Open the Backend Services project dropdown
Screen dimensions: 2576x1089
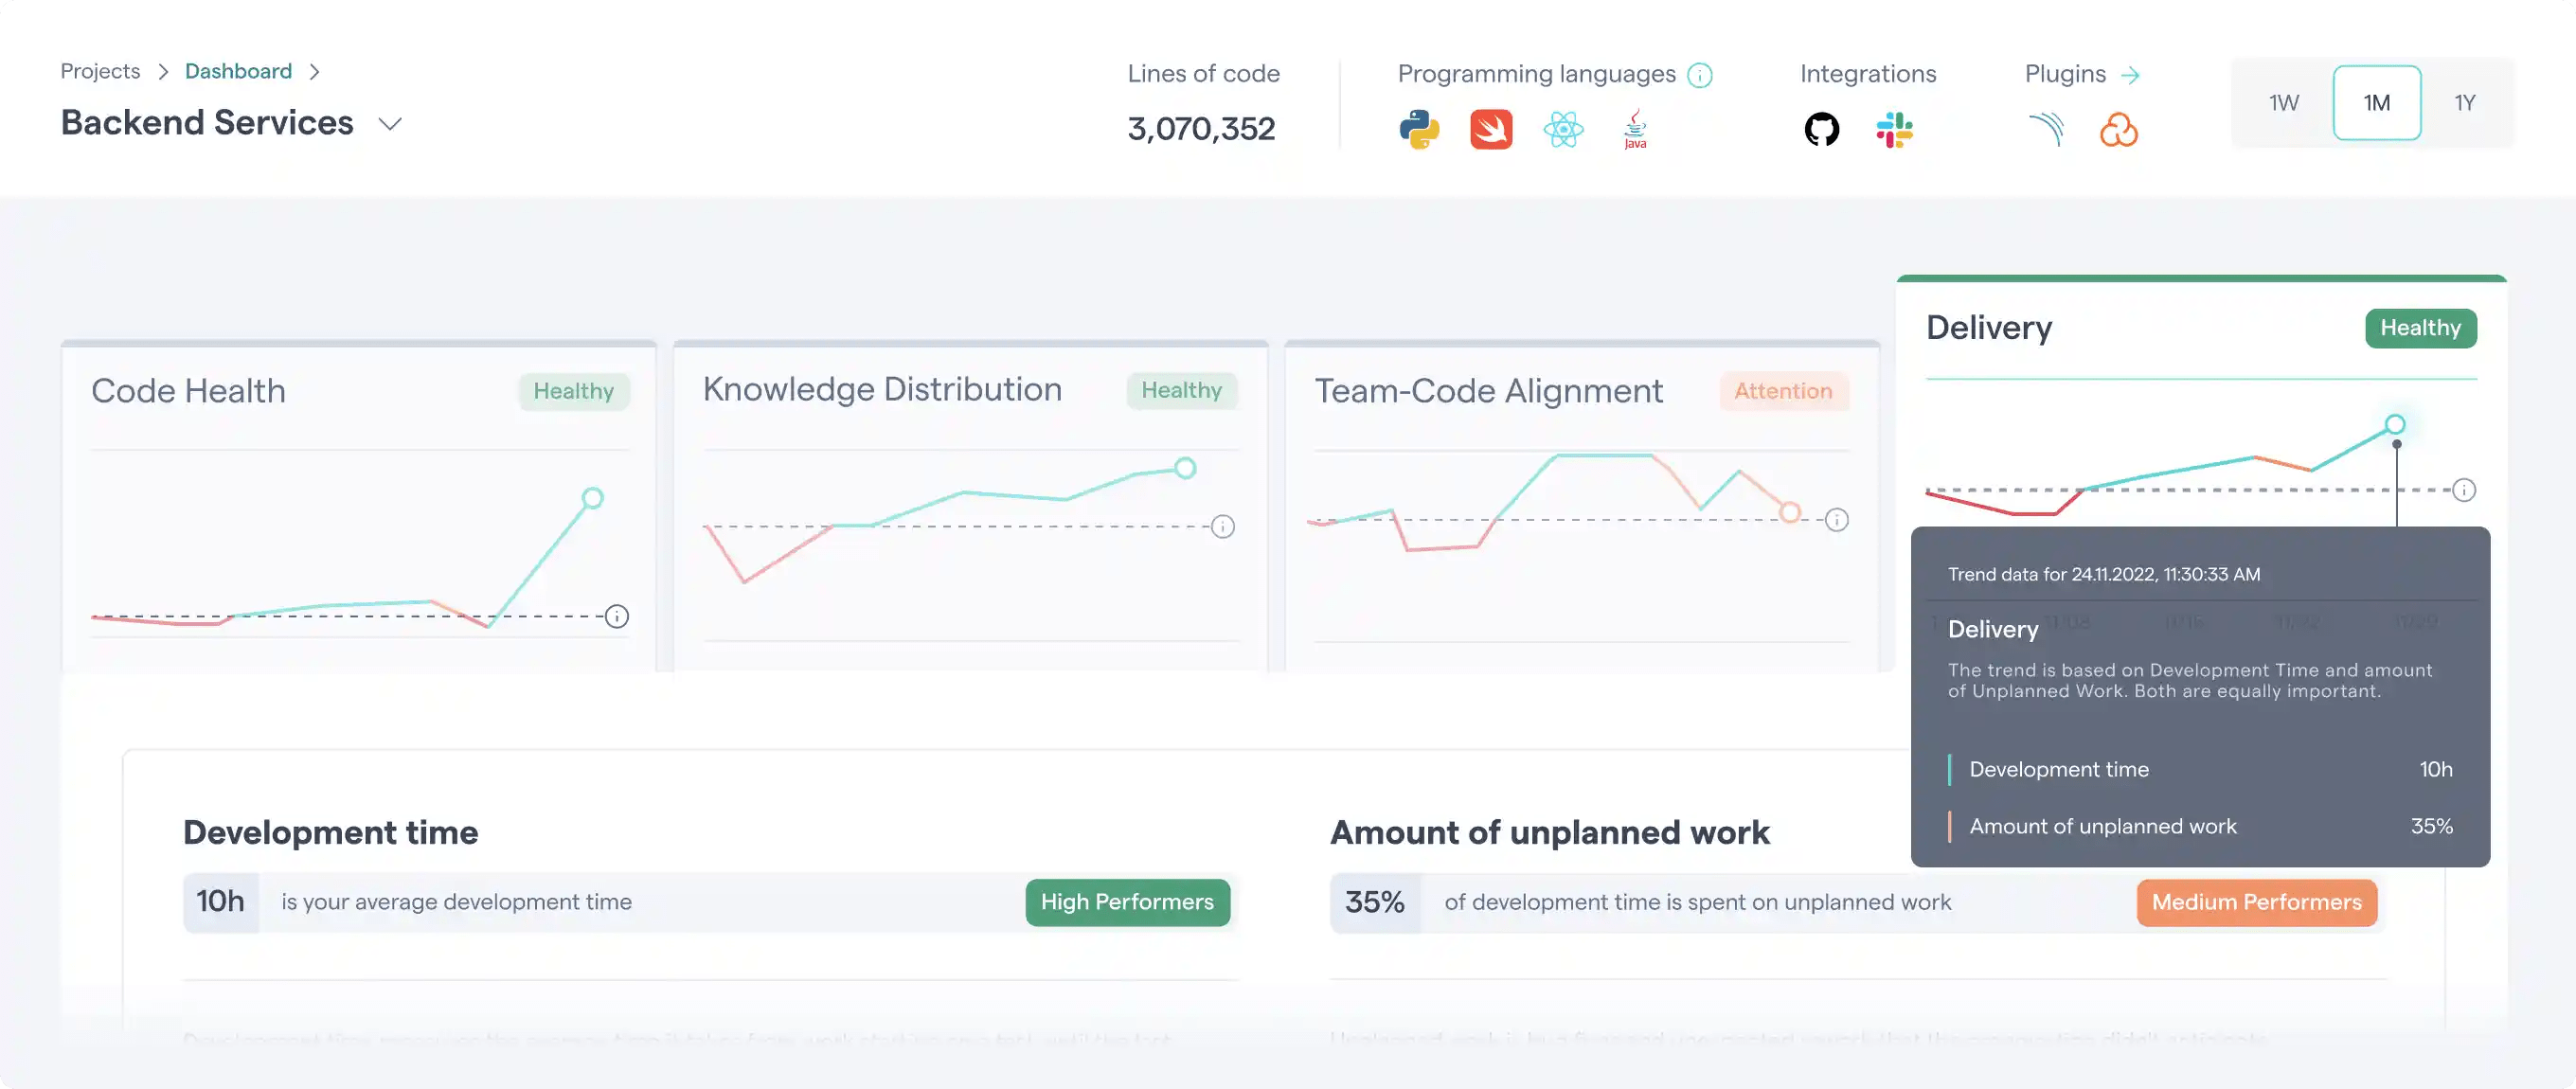coord(391,123)
